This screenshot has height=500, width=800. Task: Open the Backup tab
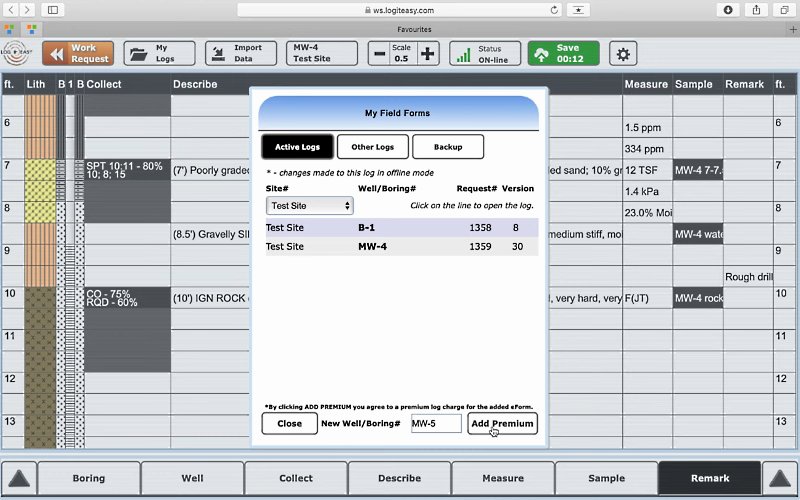448,147
